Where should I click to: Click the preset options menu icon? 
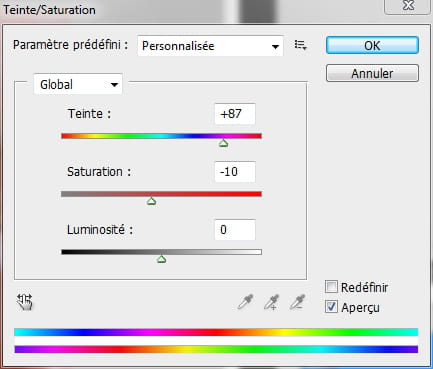pyautogui.click(x=300, y=45)
